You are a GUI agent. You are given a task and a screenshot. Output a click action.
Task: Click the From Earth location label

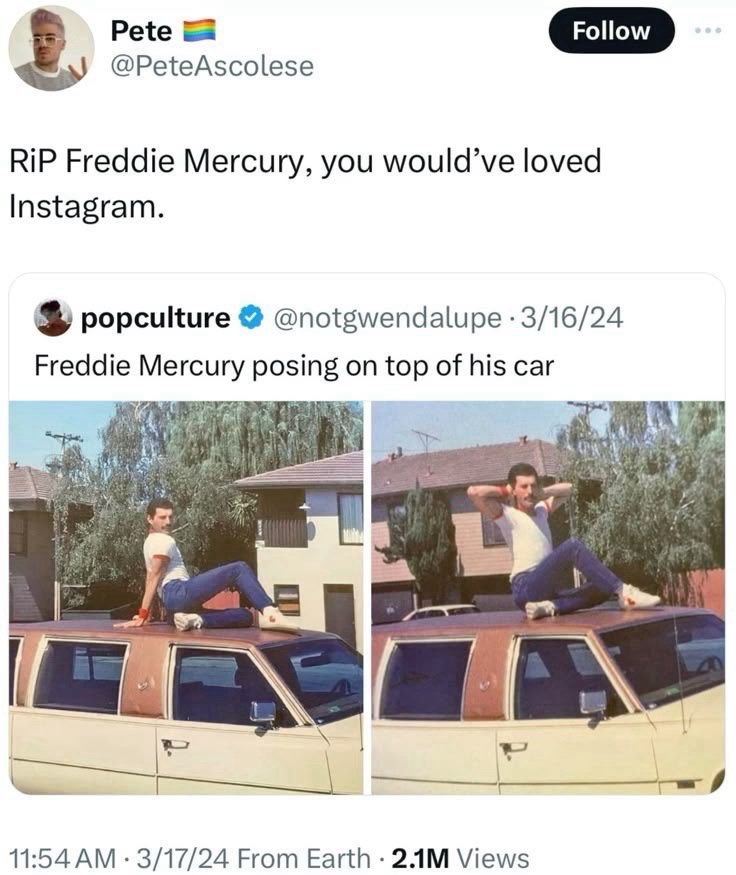pos(304,858)
